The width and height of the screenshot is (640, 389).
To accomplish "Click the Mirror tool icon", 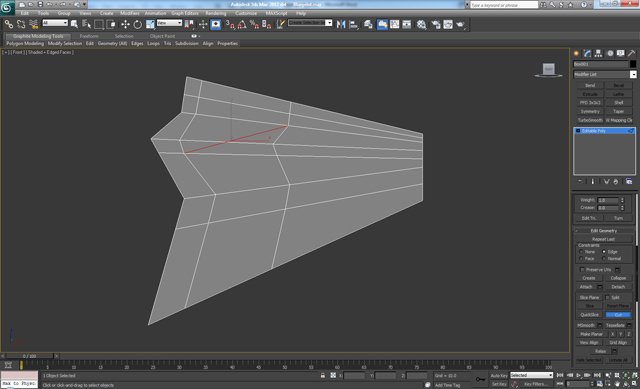I will pos(341,24).
